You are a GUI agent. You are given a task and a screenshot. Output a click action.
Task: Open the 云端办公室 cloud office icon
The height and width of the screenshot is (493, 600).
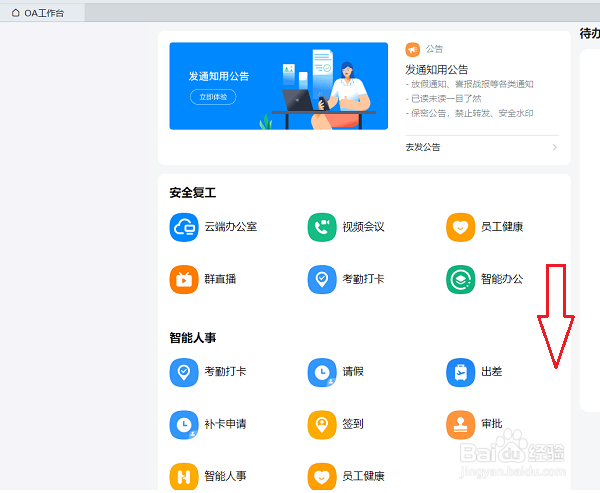[184, 227]
